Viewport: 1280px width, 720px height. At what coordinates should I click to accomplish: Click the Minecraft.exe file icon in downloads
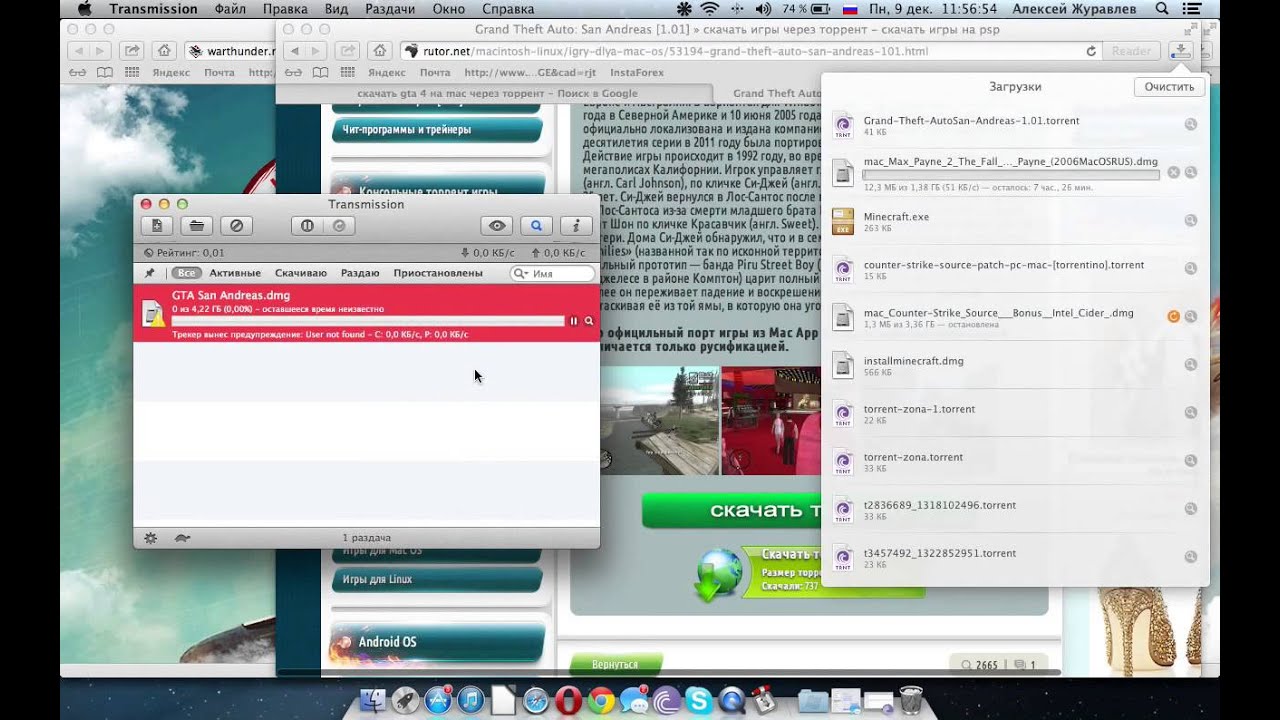[843, 221]
